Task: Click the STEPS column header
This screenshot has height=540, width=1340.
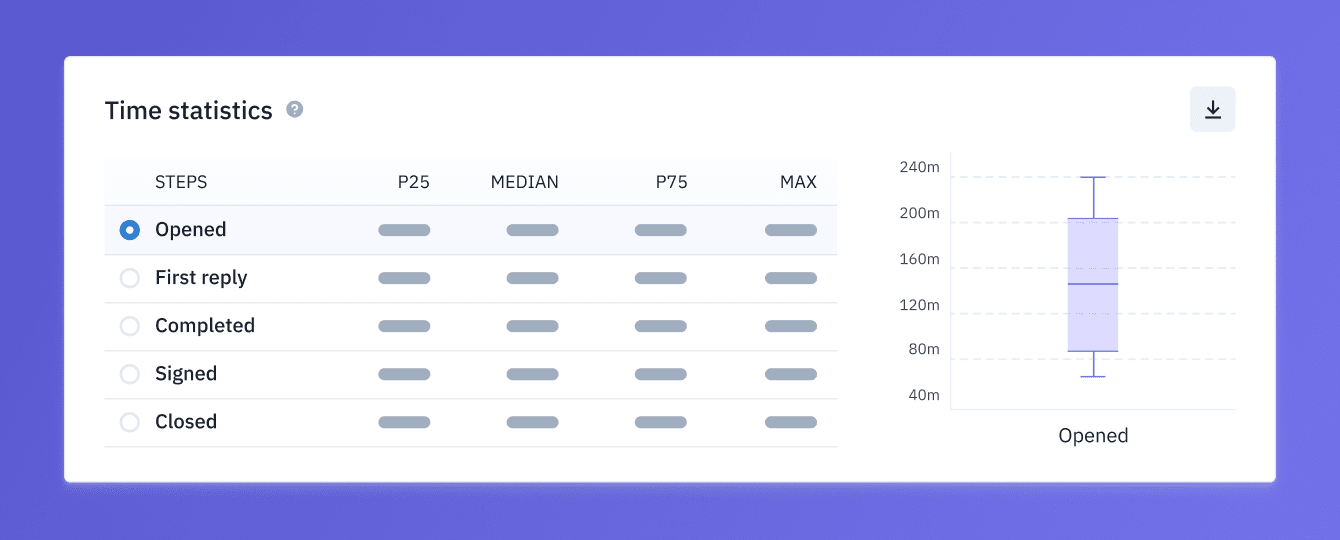Action: [181, 182]
